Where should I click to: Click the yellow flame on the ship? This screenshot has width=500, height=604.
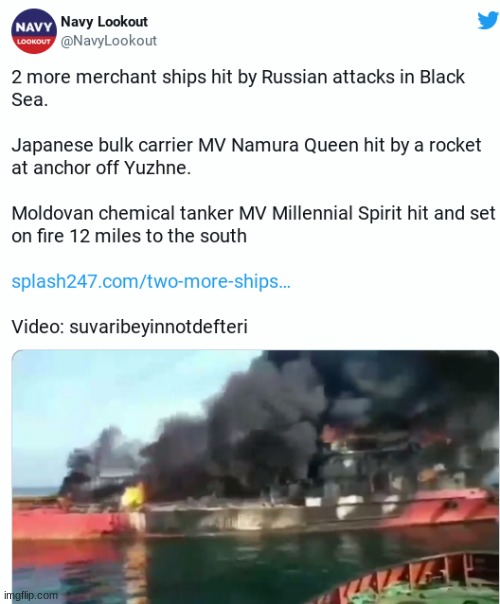click(x=133, y=495)
